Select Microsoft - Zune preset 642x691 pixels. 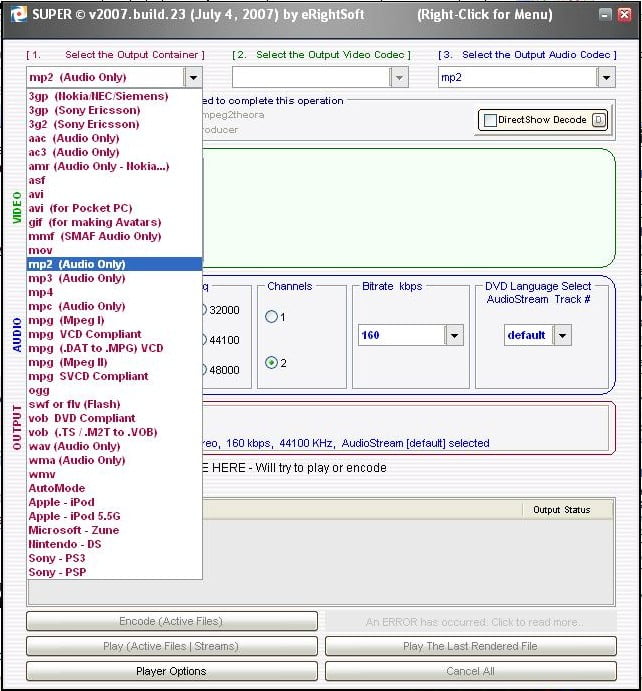click(115, 530)
